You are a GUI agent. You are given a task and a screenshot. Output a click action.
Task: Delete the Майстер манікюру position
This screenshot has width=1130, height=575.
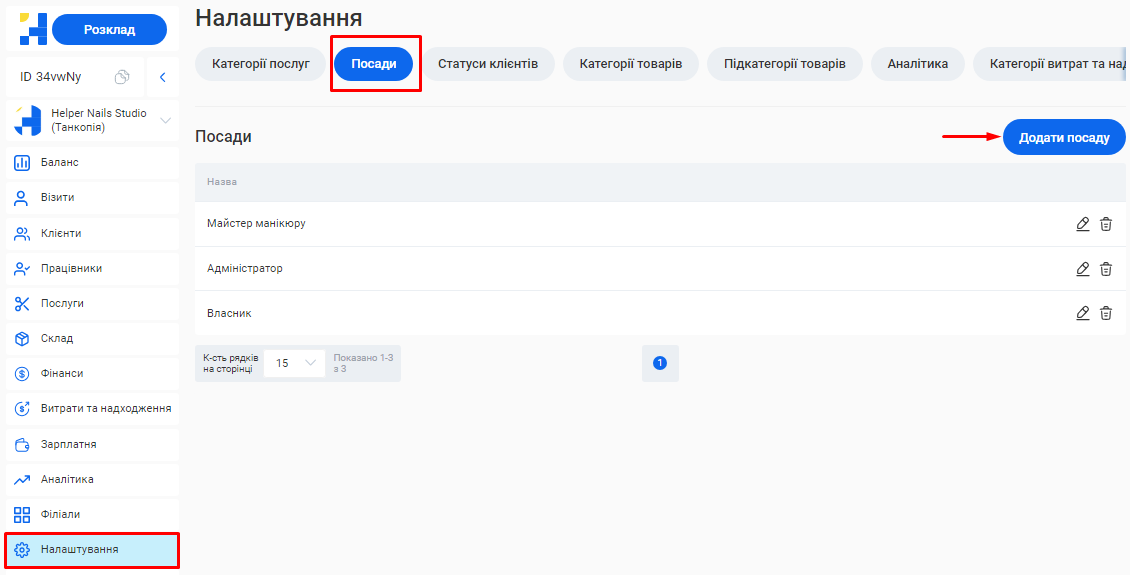(x=1106, y=224)
